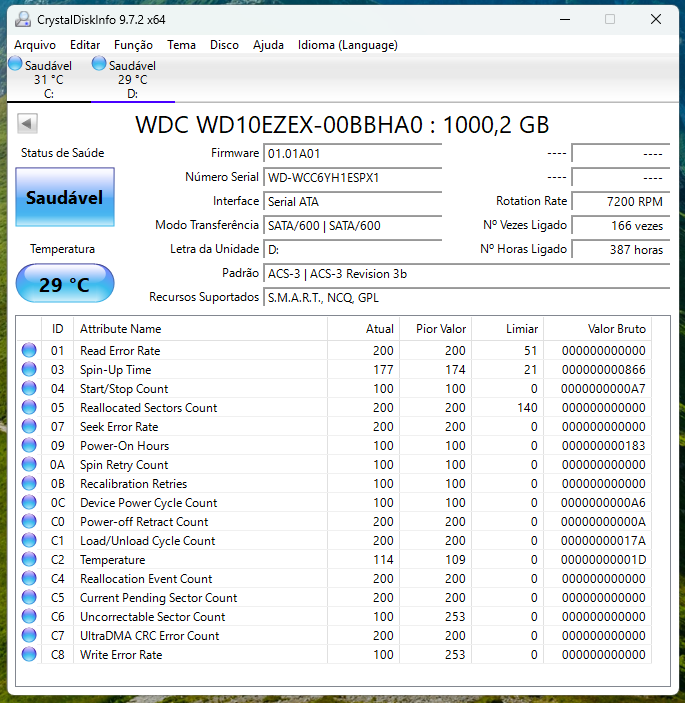Image resolution: width=685 pixels, height=703 pixels.
Task: Click the status orb for Write Error Rate
Action: coord(29,655)
